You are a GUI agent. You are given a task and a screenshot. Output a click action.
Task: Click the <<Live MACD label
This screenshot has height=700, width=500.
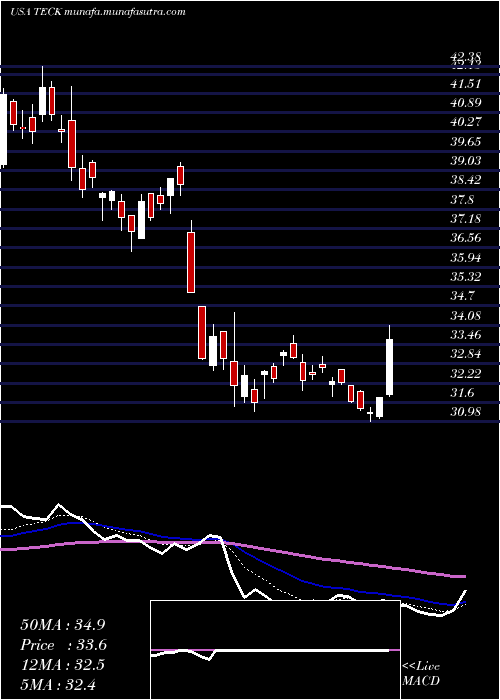[x=421, y=674]
